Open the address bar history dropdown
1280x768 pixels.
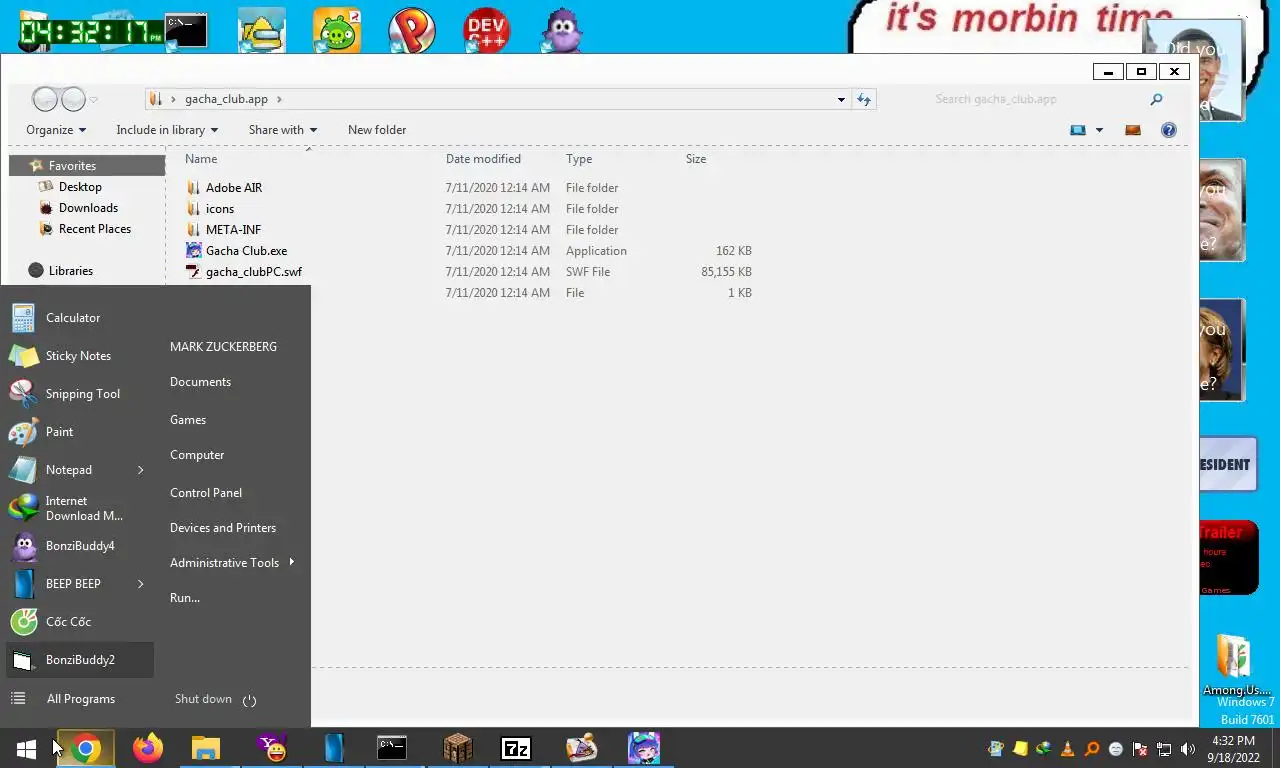pyautogui.click(x=841, y=99)
